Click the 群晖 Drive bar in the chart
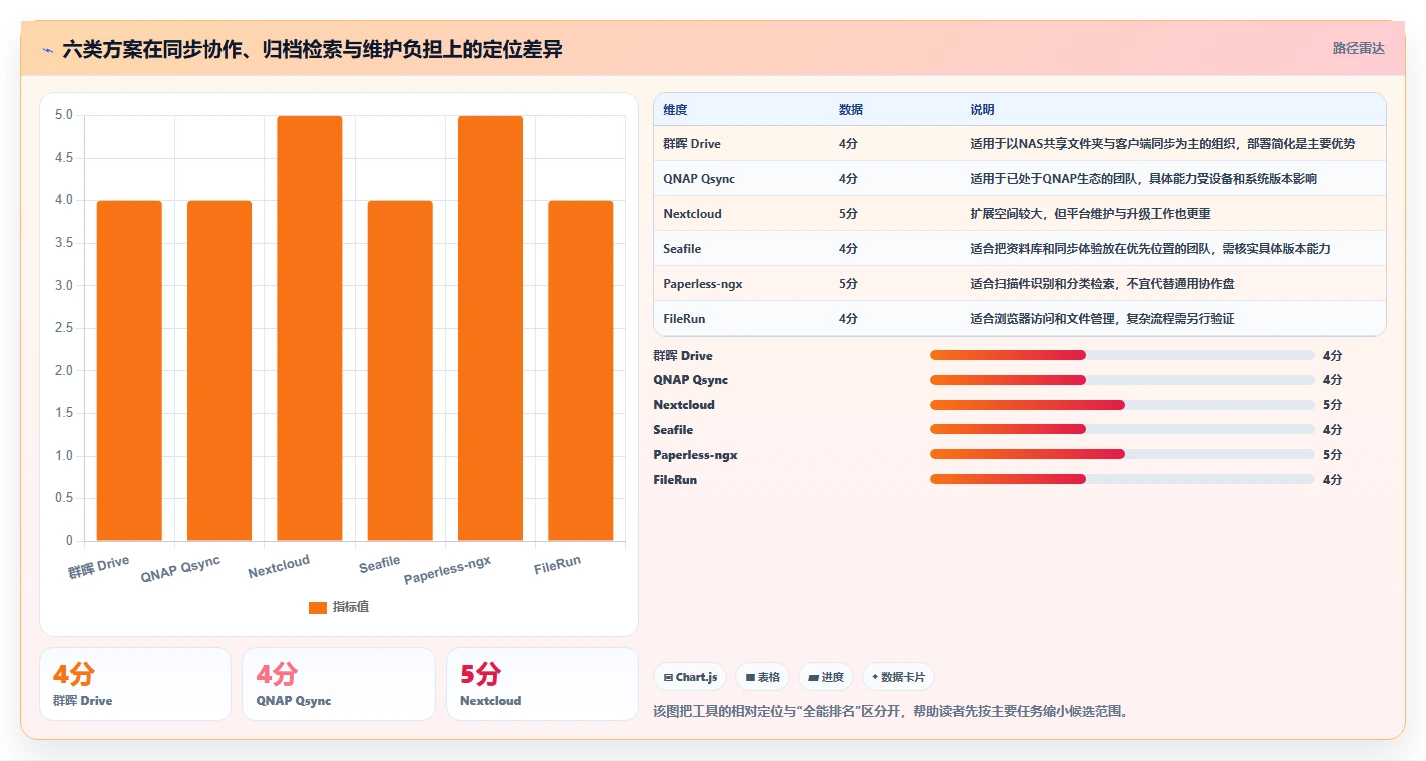1426x761 pixels. [129, 371]
